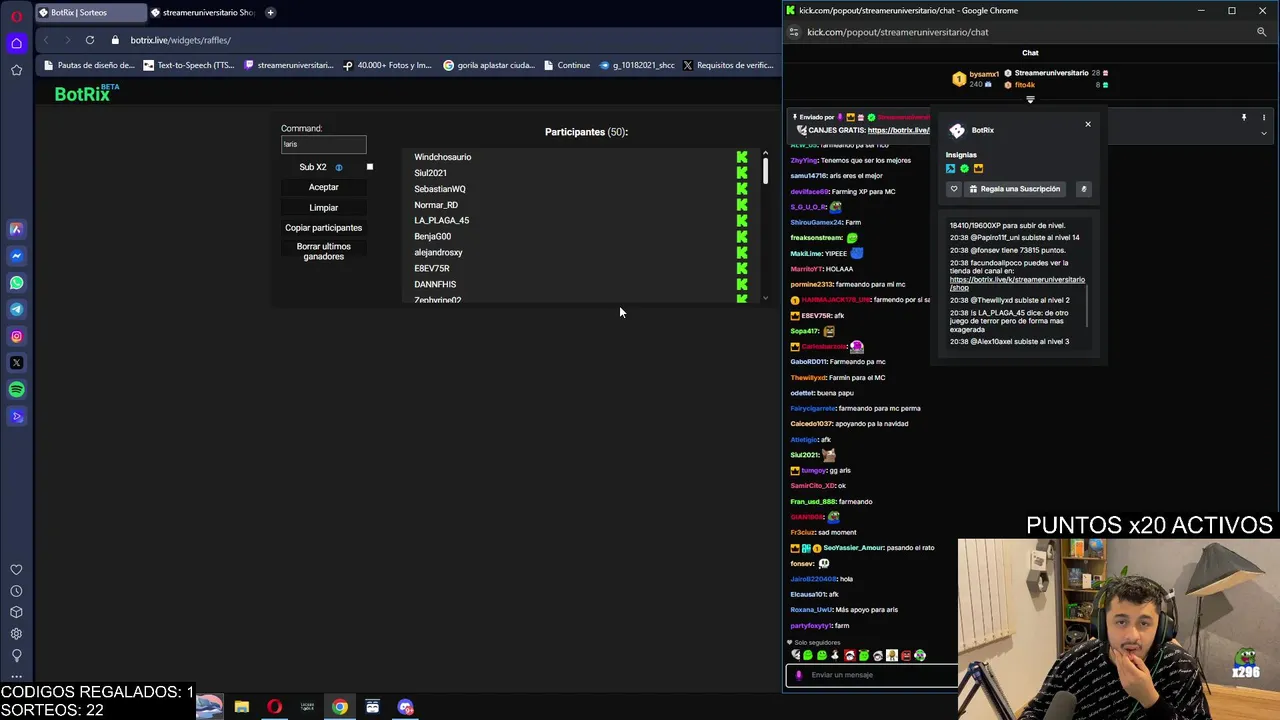Select participant SebastianWQ
The width and height of the screenshot is (1280, 720).
coord(440,189)
